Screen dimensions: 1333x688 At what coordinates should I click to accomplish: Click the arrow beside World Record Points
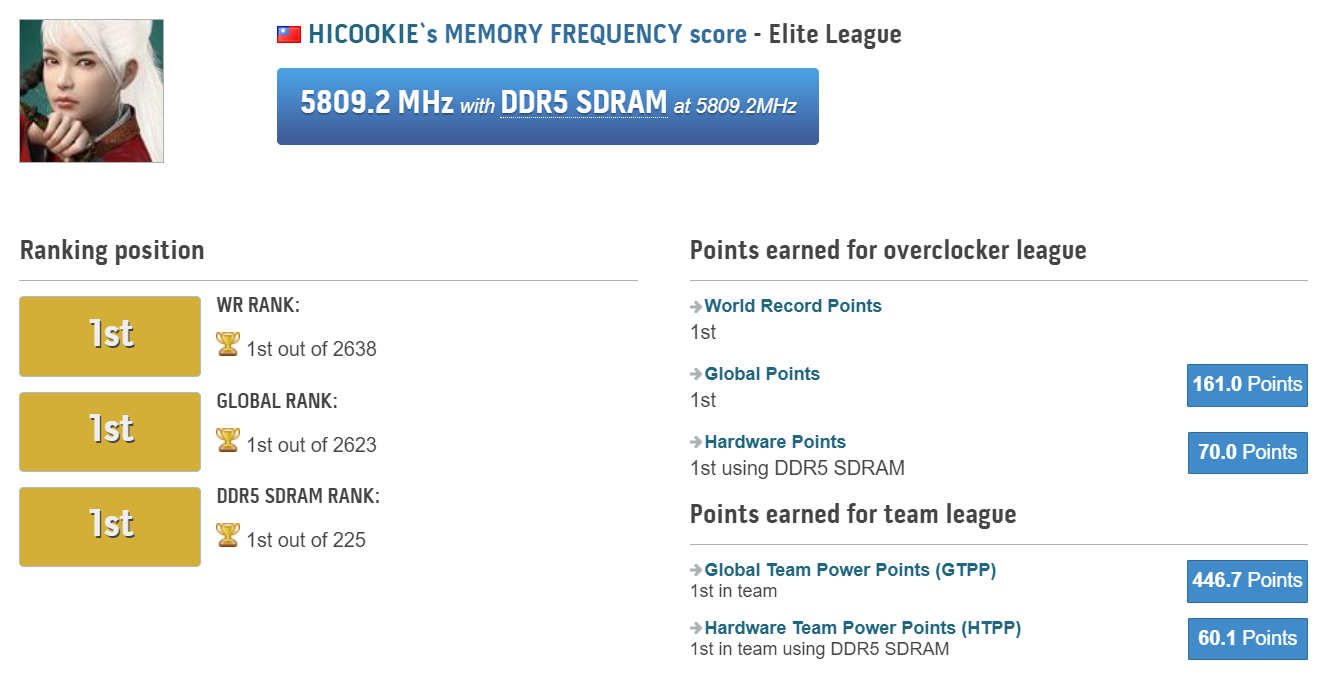696,307
